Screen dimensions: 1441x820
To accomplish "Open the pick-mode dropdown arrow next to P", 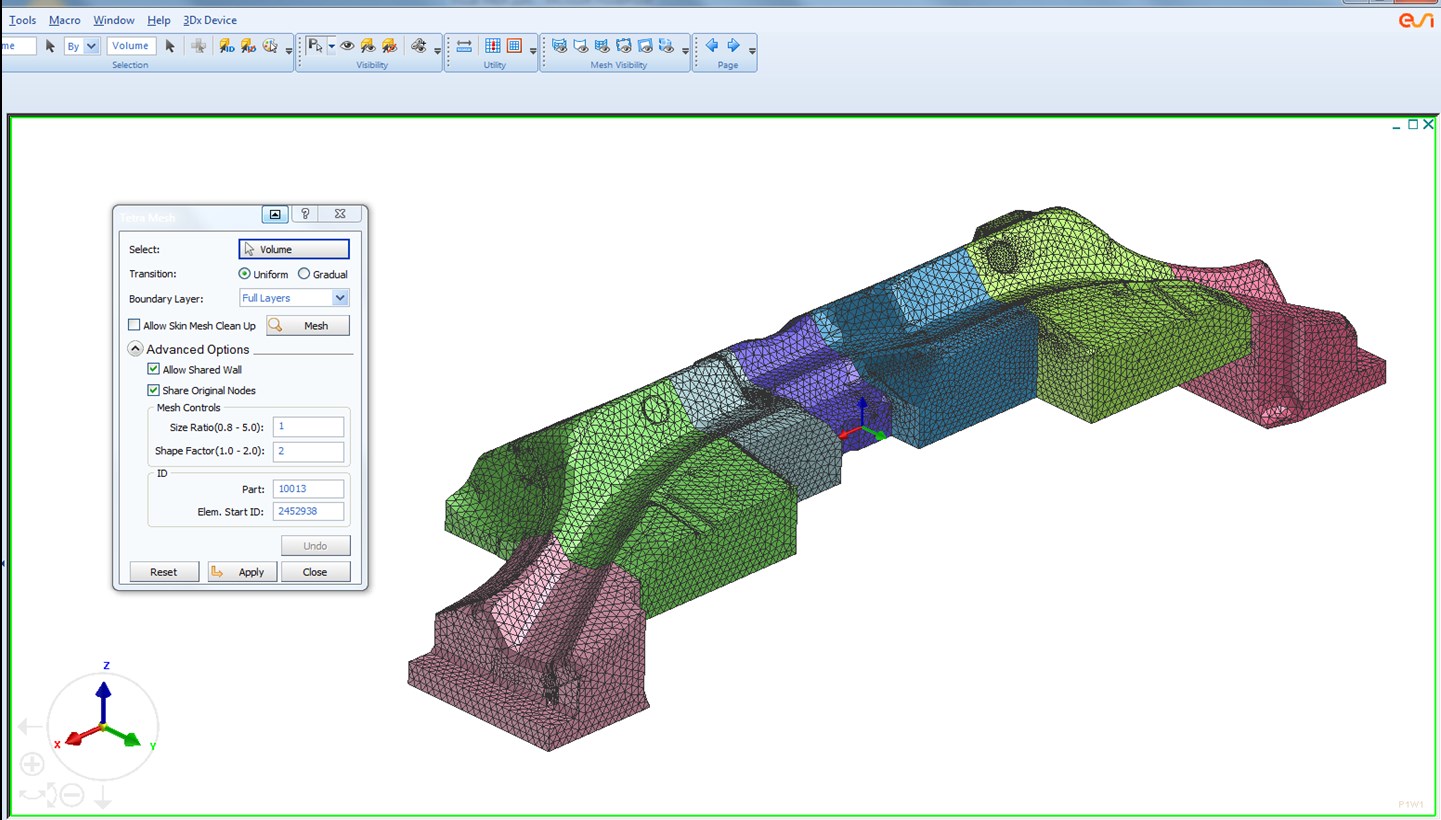I will coord(331,46).
